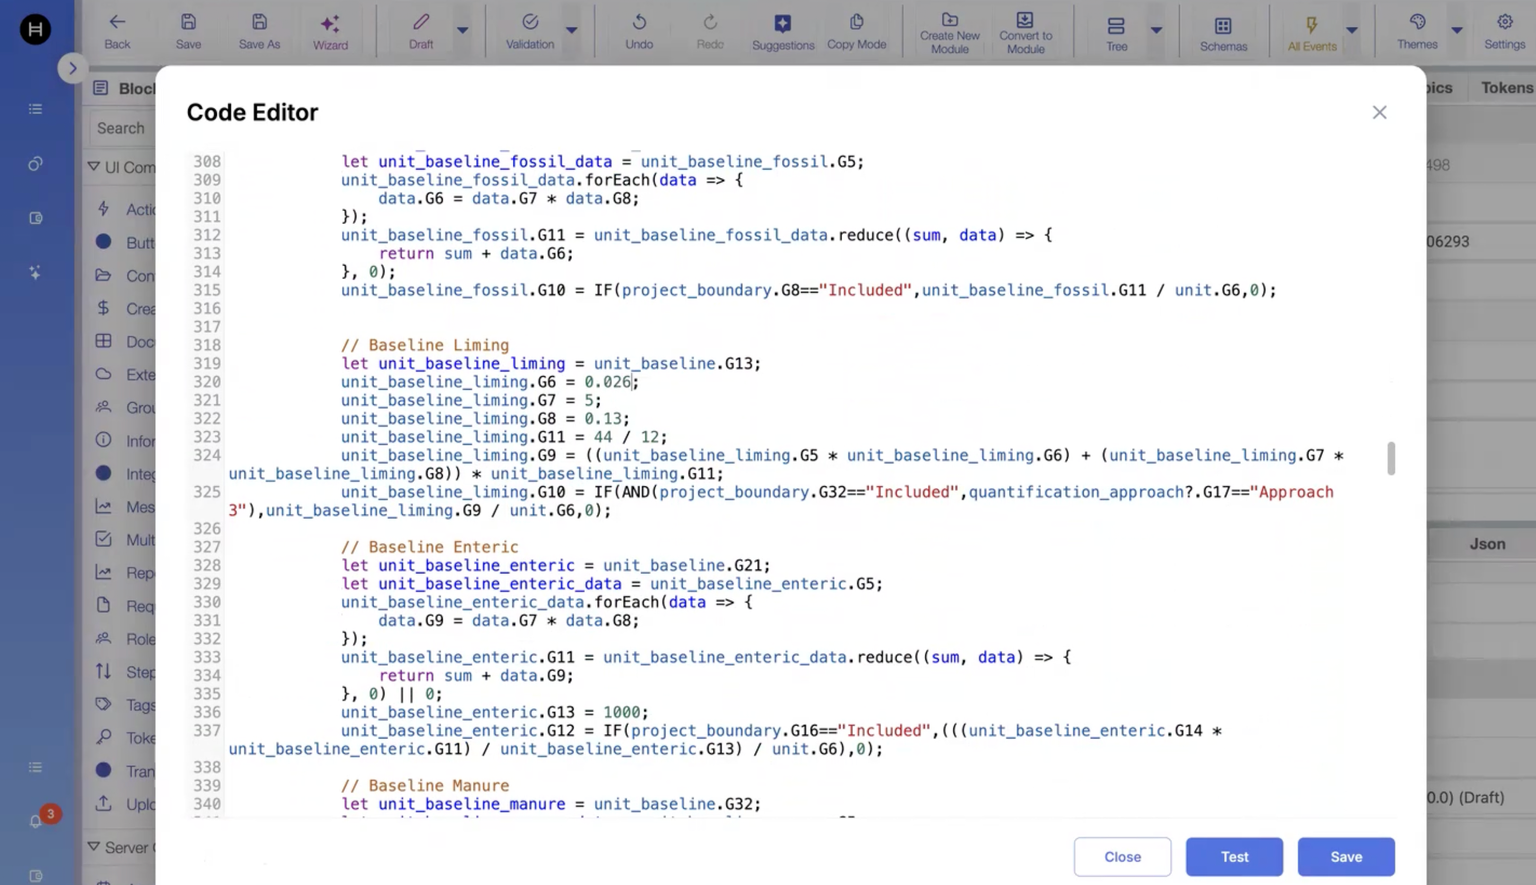Screen dimensions: 1536x885
Task: Click the Back arrow icon in toolbar
Action: coord(117,23)
